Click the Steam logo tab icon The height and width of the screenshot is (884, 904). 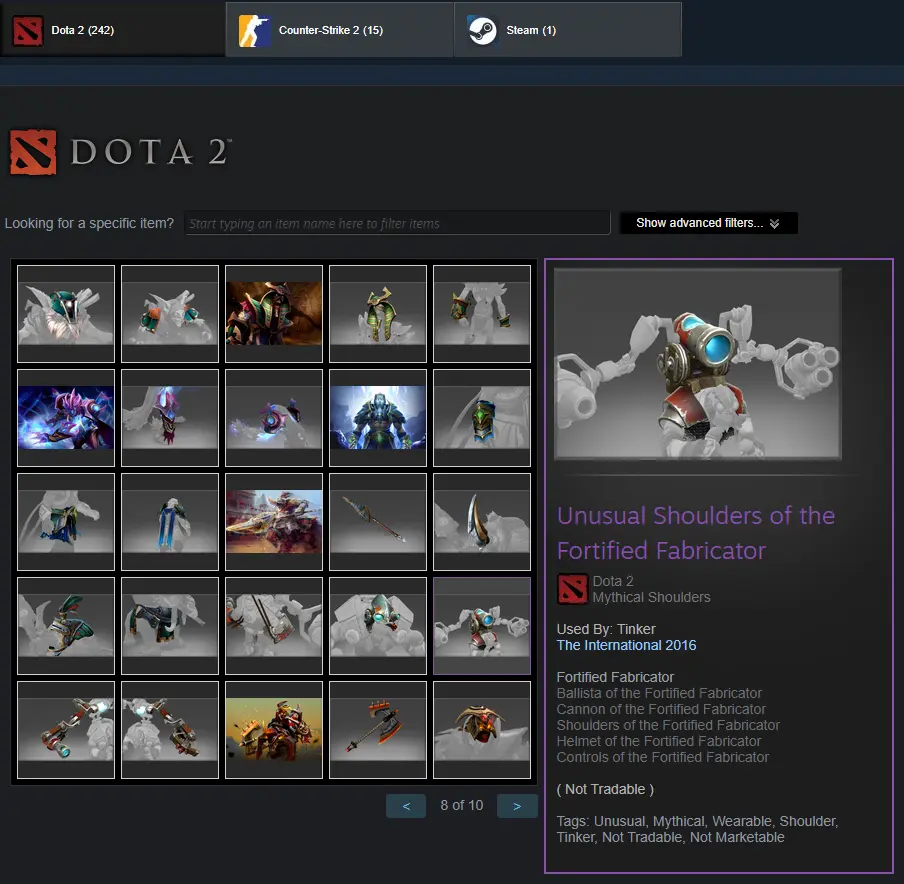[482, 31]
